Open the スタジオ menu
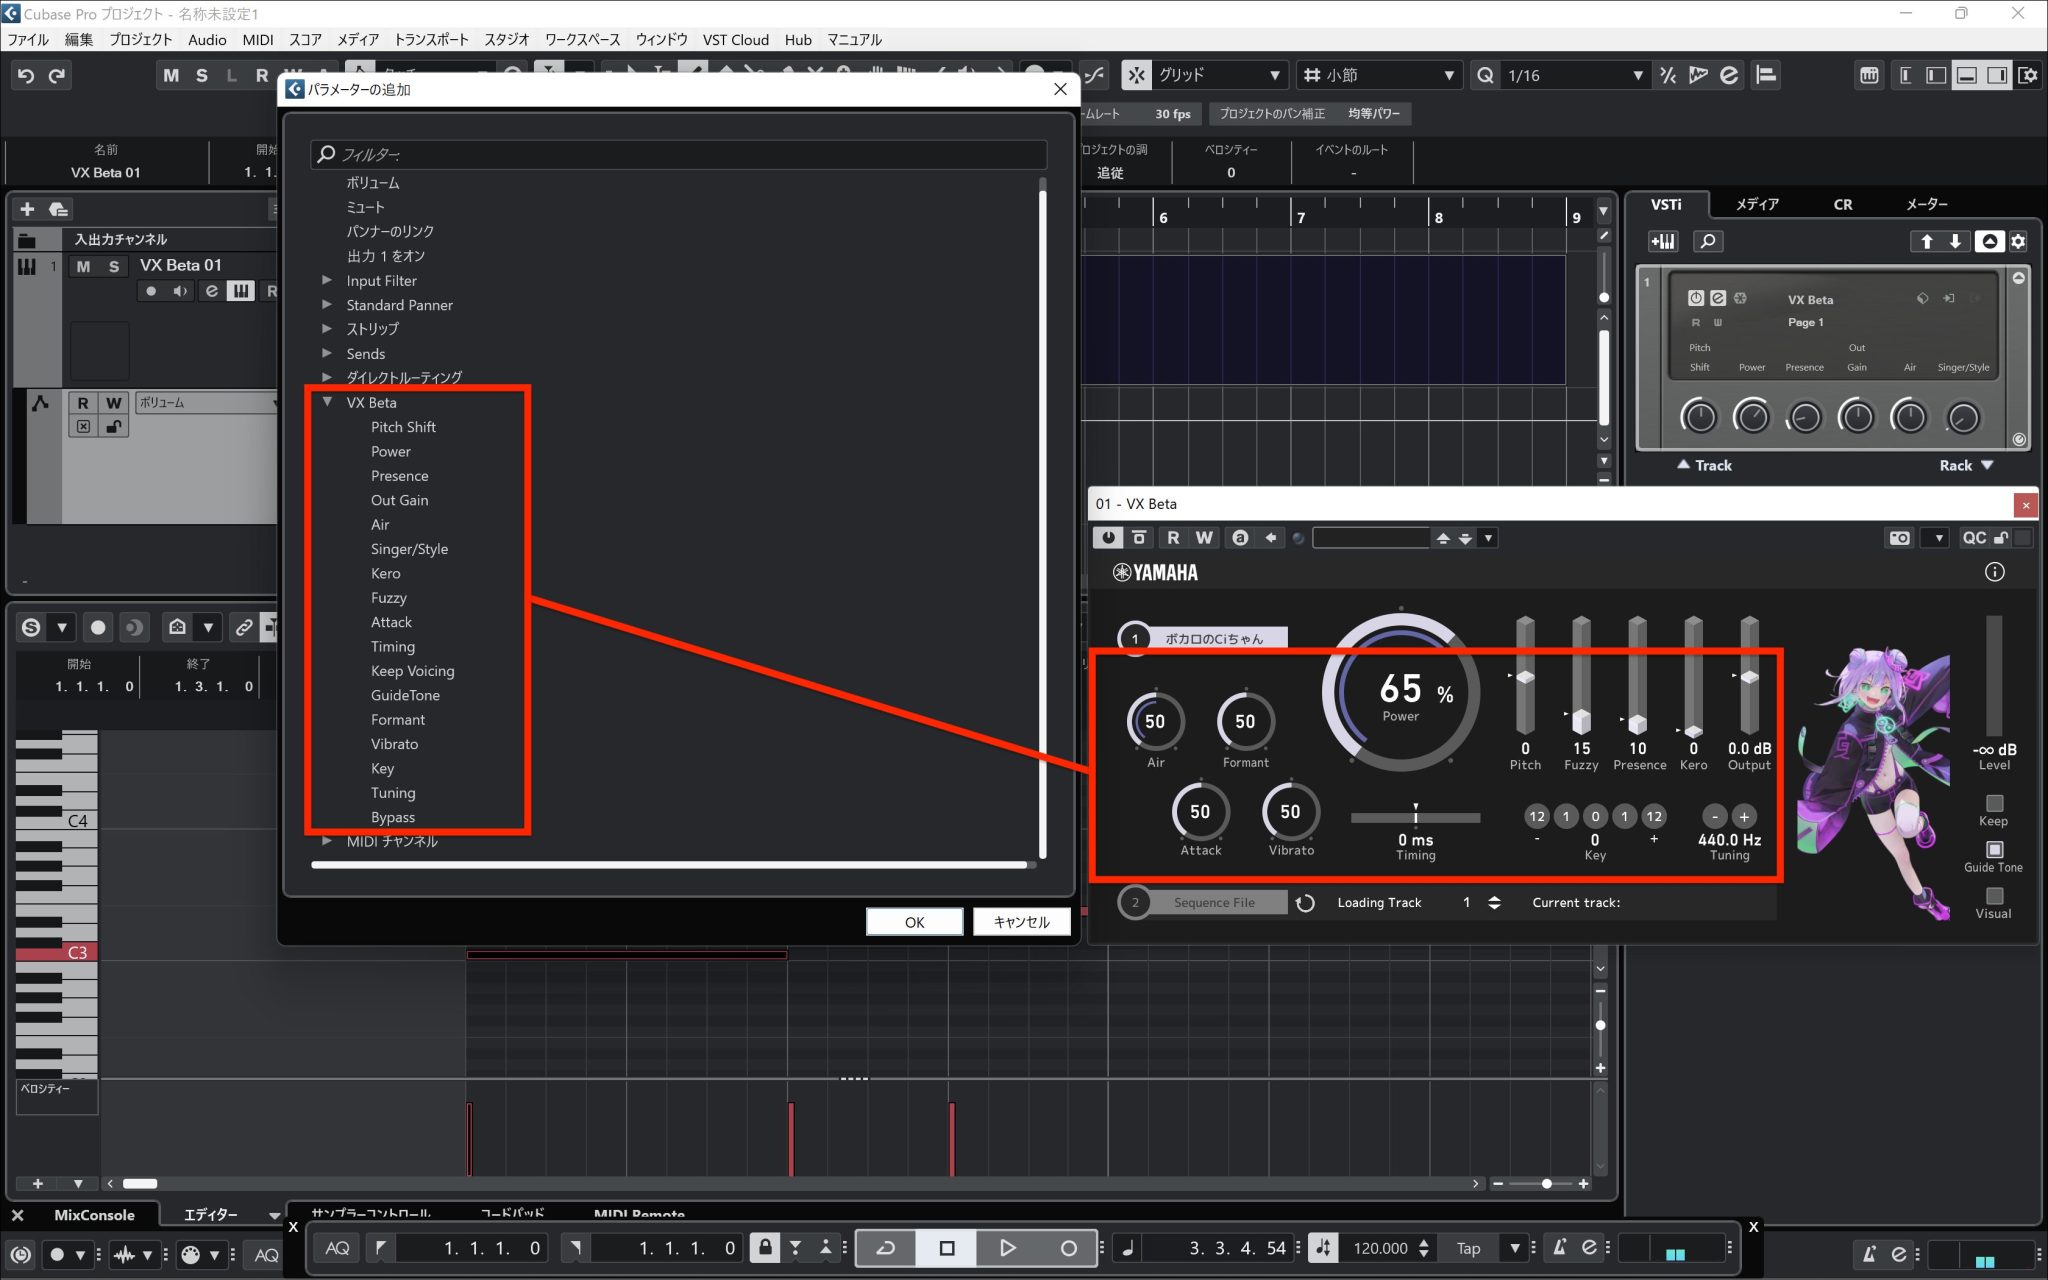 [507, 40]
